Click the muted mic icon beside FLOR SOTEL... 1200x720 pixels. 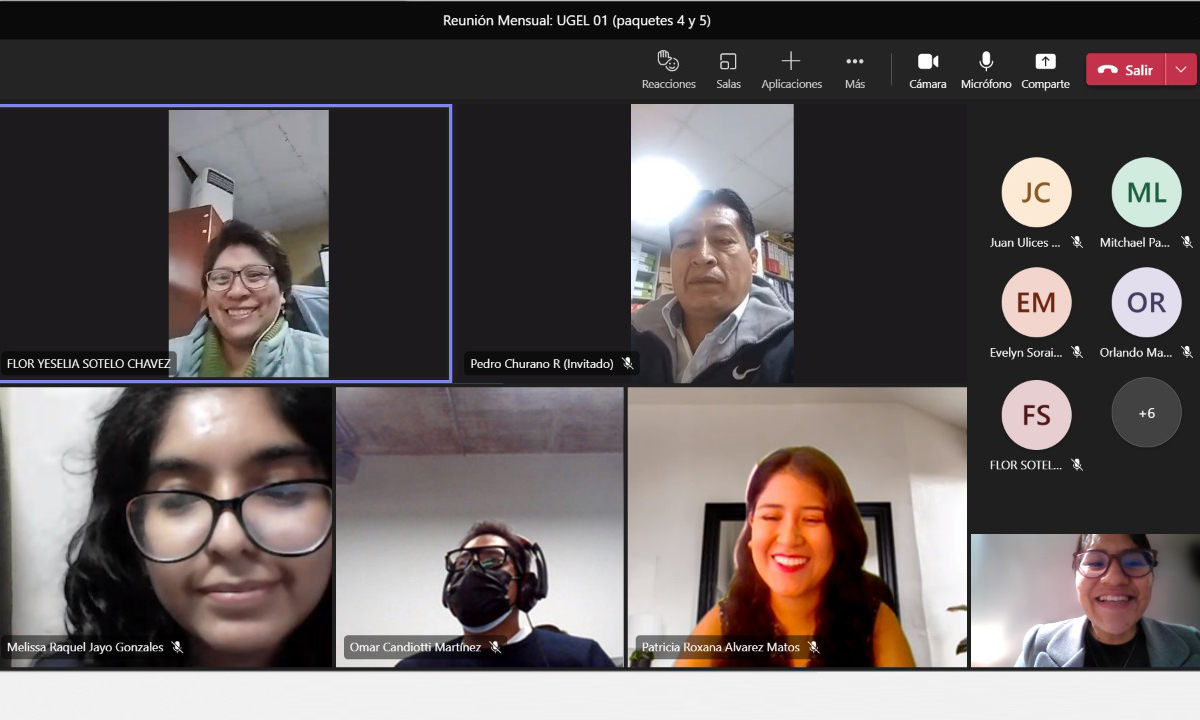tap(1077, 464)
